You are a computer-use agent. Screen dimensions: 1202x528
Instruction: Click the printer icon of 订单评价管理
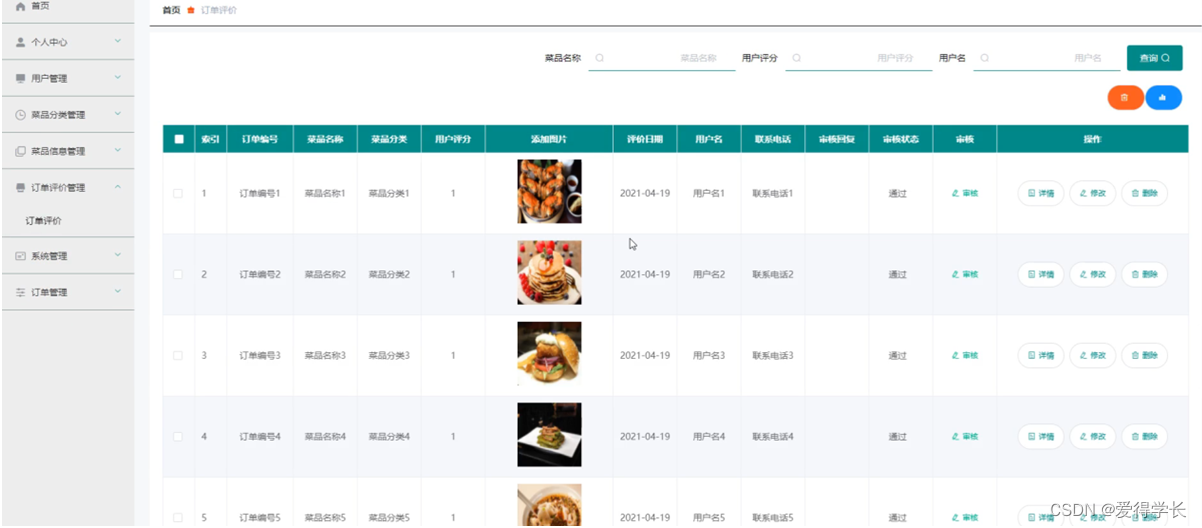pos(21,187)
